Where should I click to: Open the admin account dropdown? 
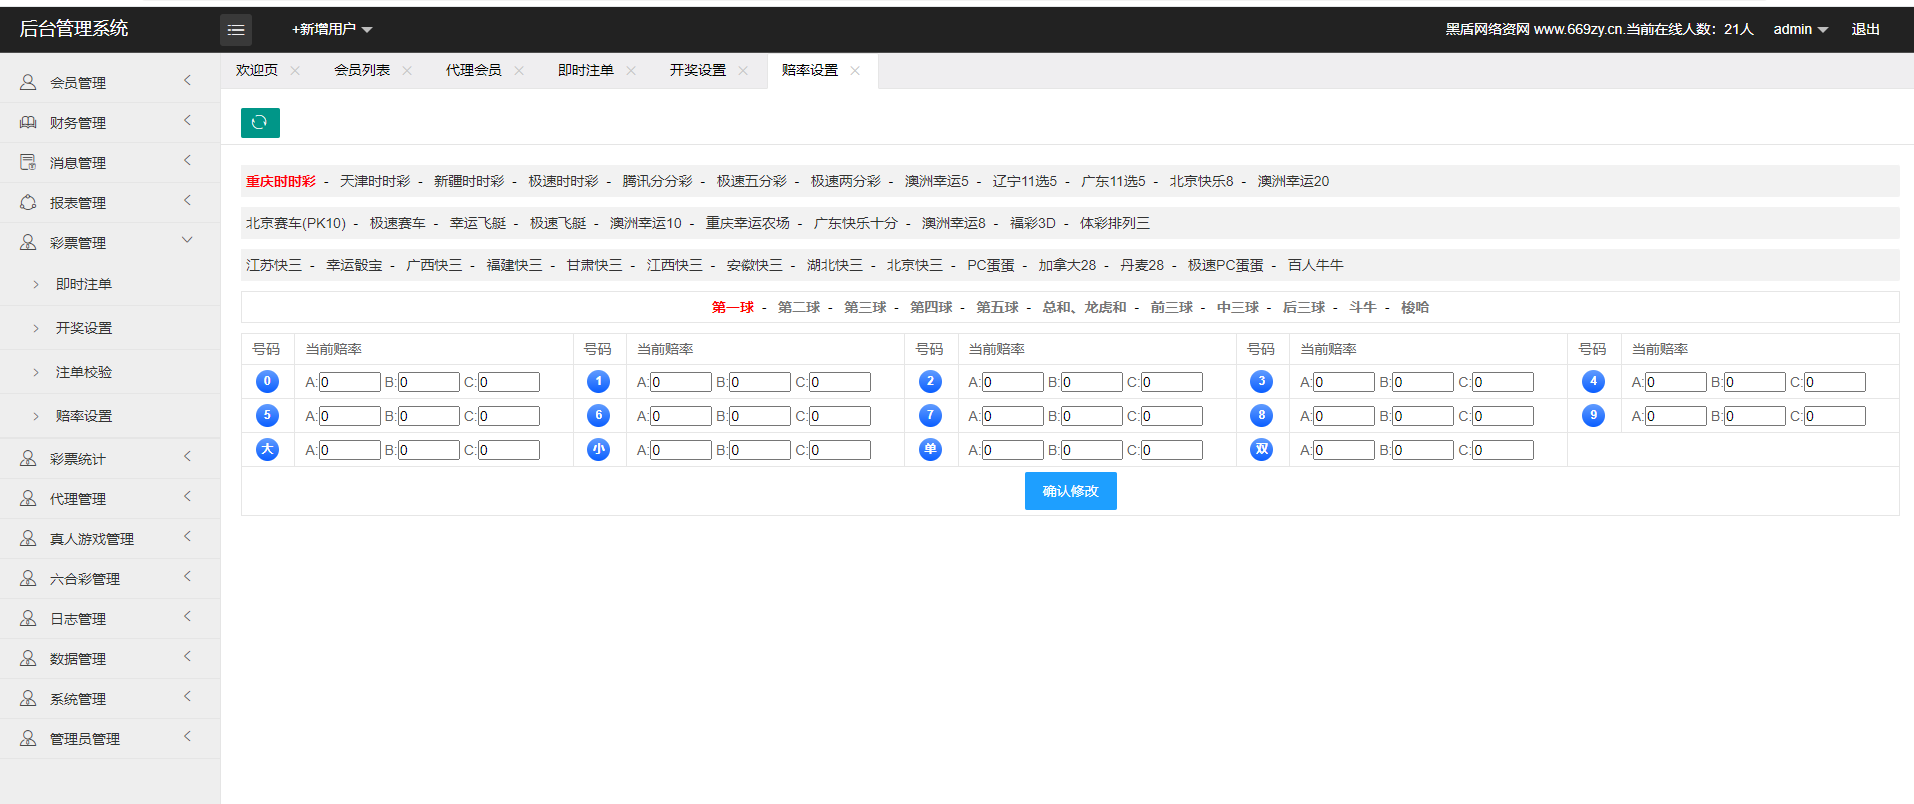click(1800, 29)
